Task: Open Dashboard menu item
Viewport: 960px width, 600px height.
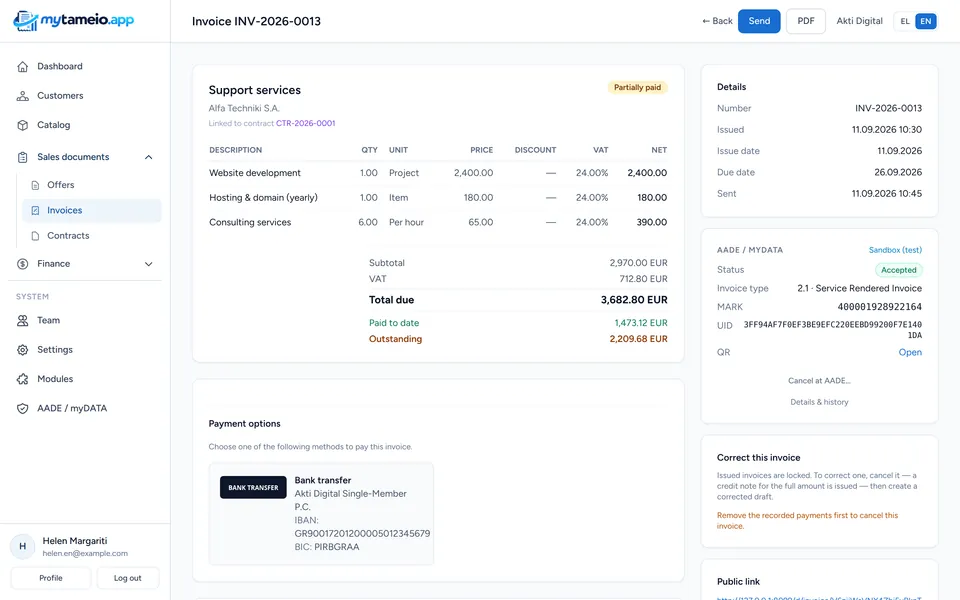Action: point(85,66)
